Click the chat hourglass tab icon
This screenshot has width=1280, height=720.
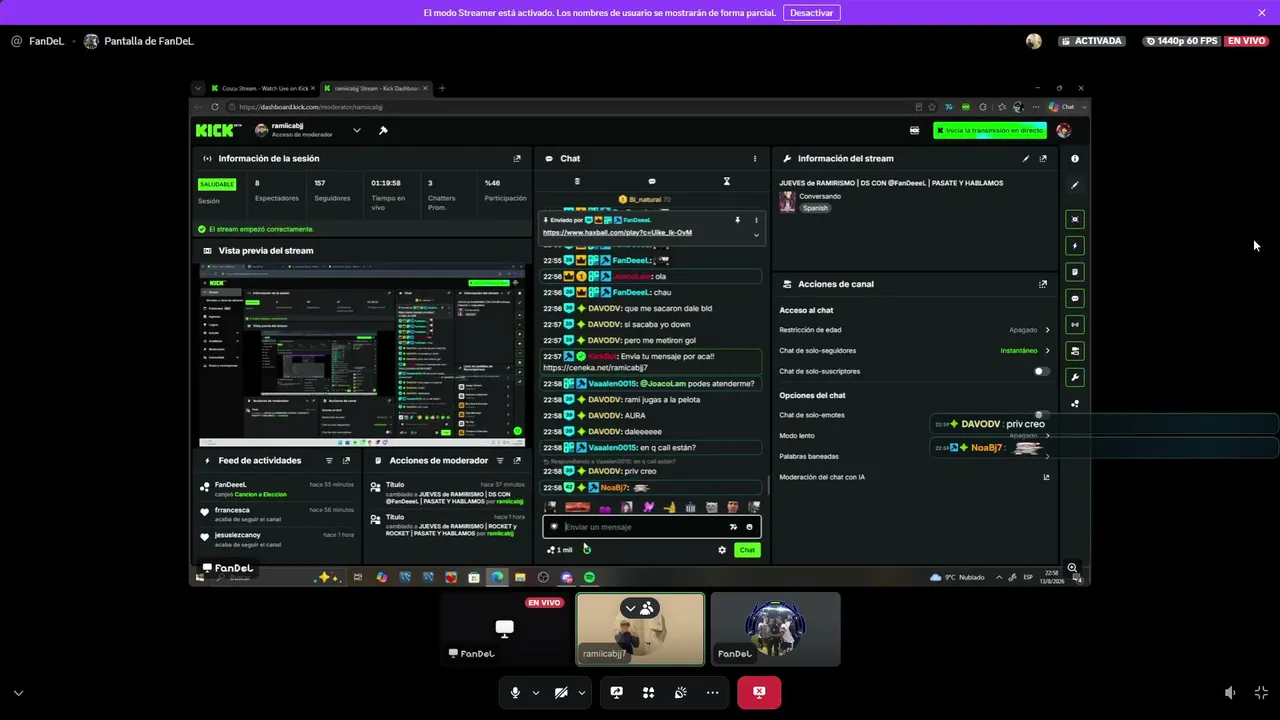click(x=727, y=181)
